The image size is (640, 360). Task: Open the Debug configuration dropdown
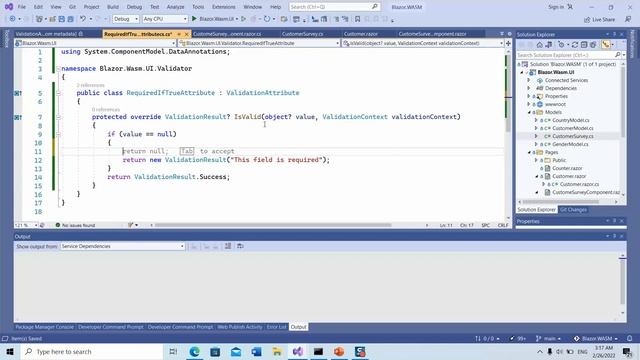click(126, 19)
